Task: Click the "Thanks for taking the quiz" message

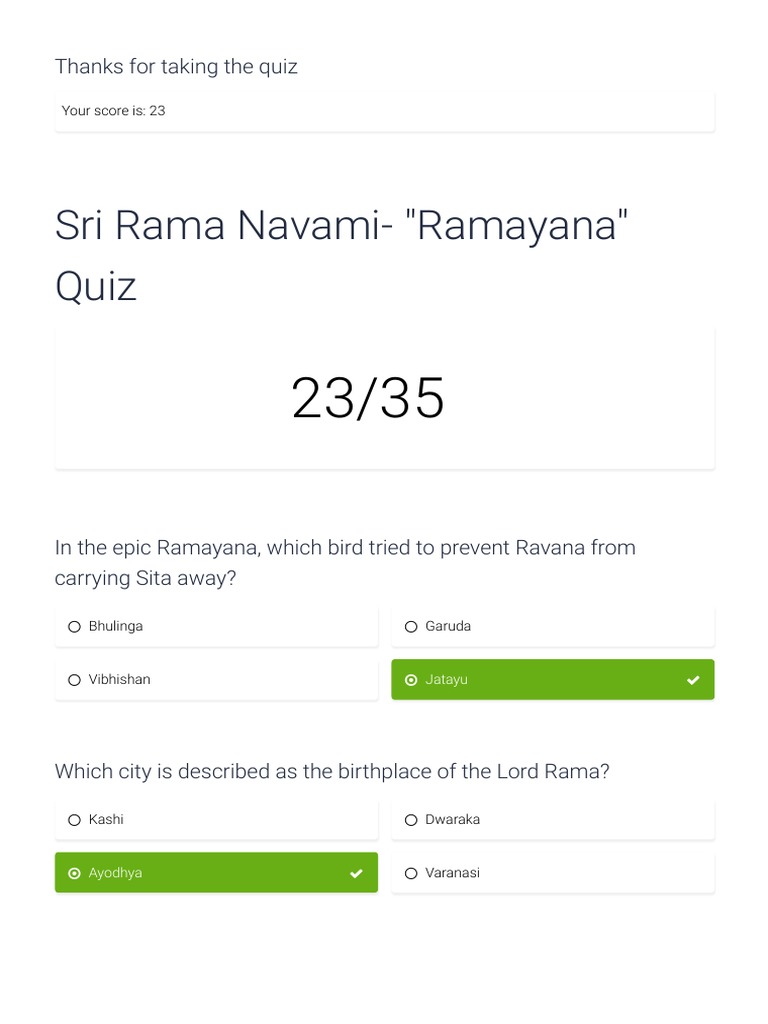Action: coord(176,66)
